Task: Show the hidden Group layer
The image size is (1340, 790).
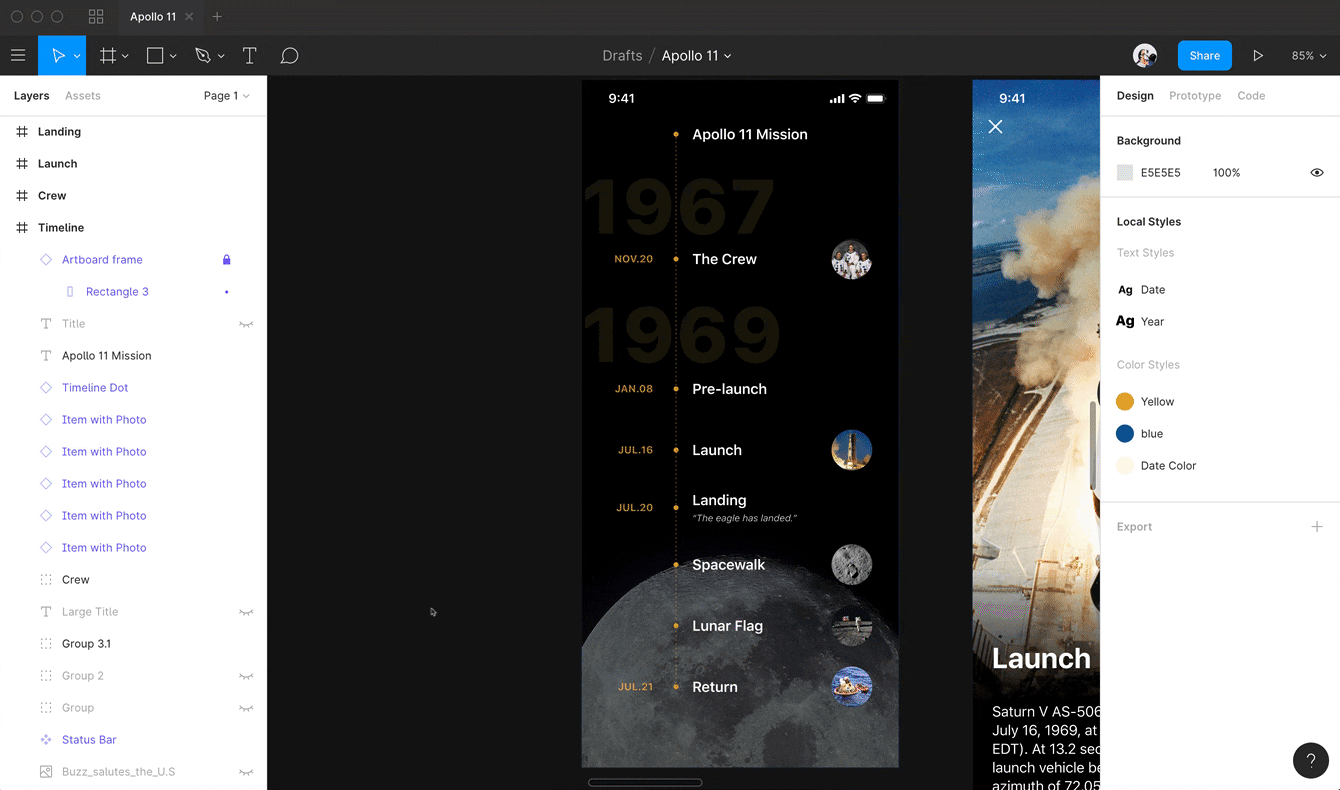Action: point(246,708)
